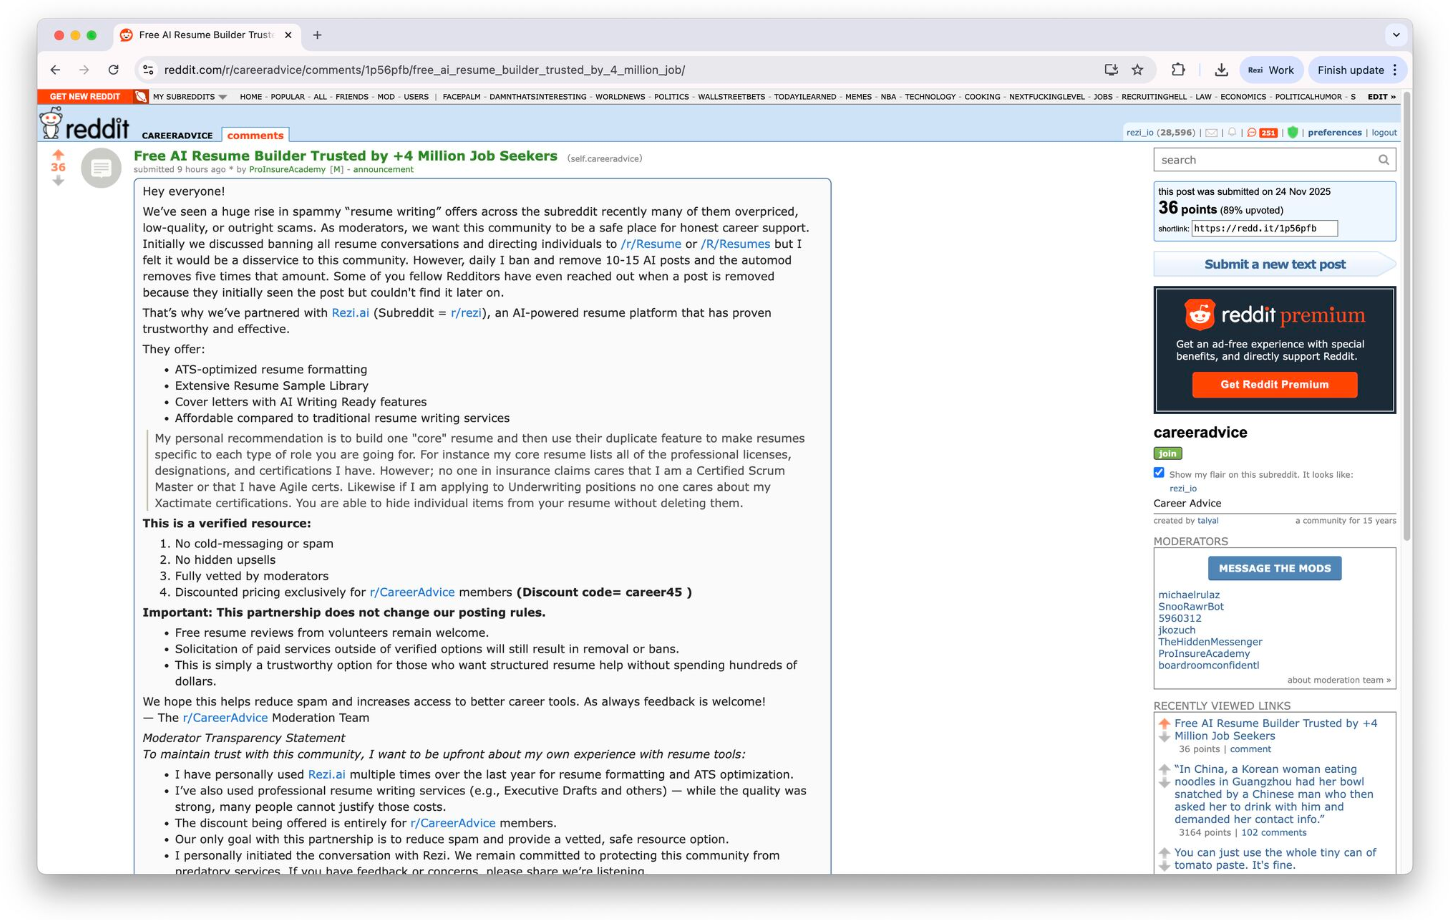1450x920 pixels.
Task: Switch to the comments tab
Action: [x=255, y=135]
